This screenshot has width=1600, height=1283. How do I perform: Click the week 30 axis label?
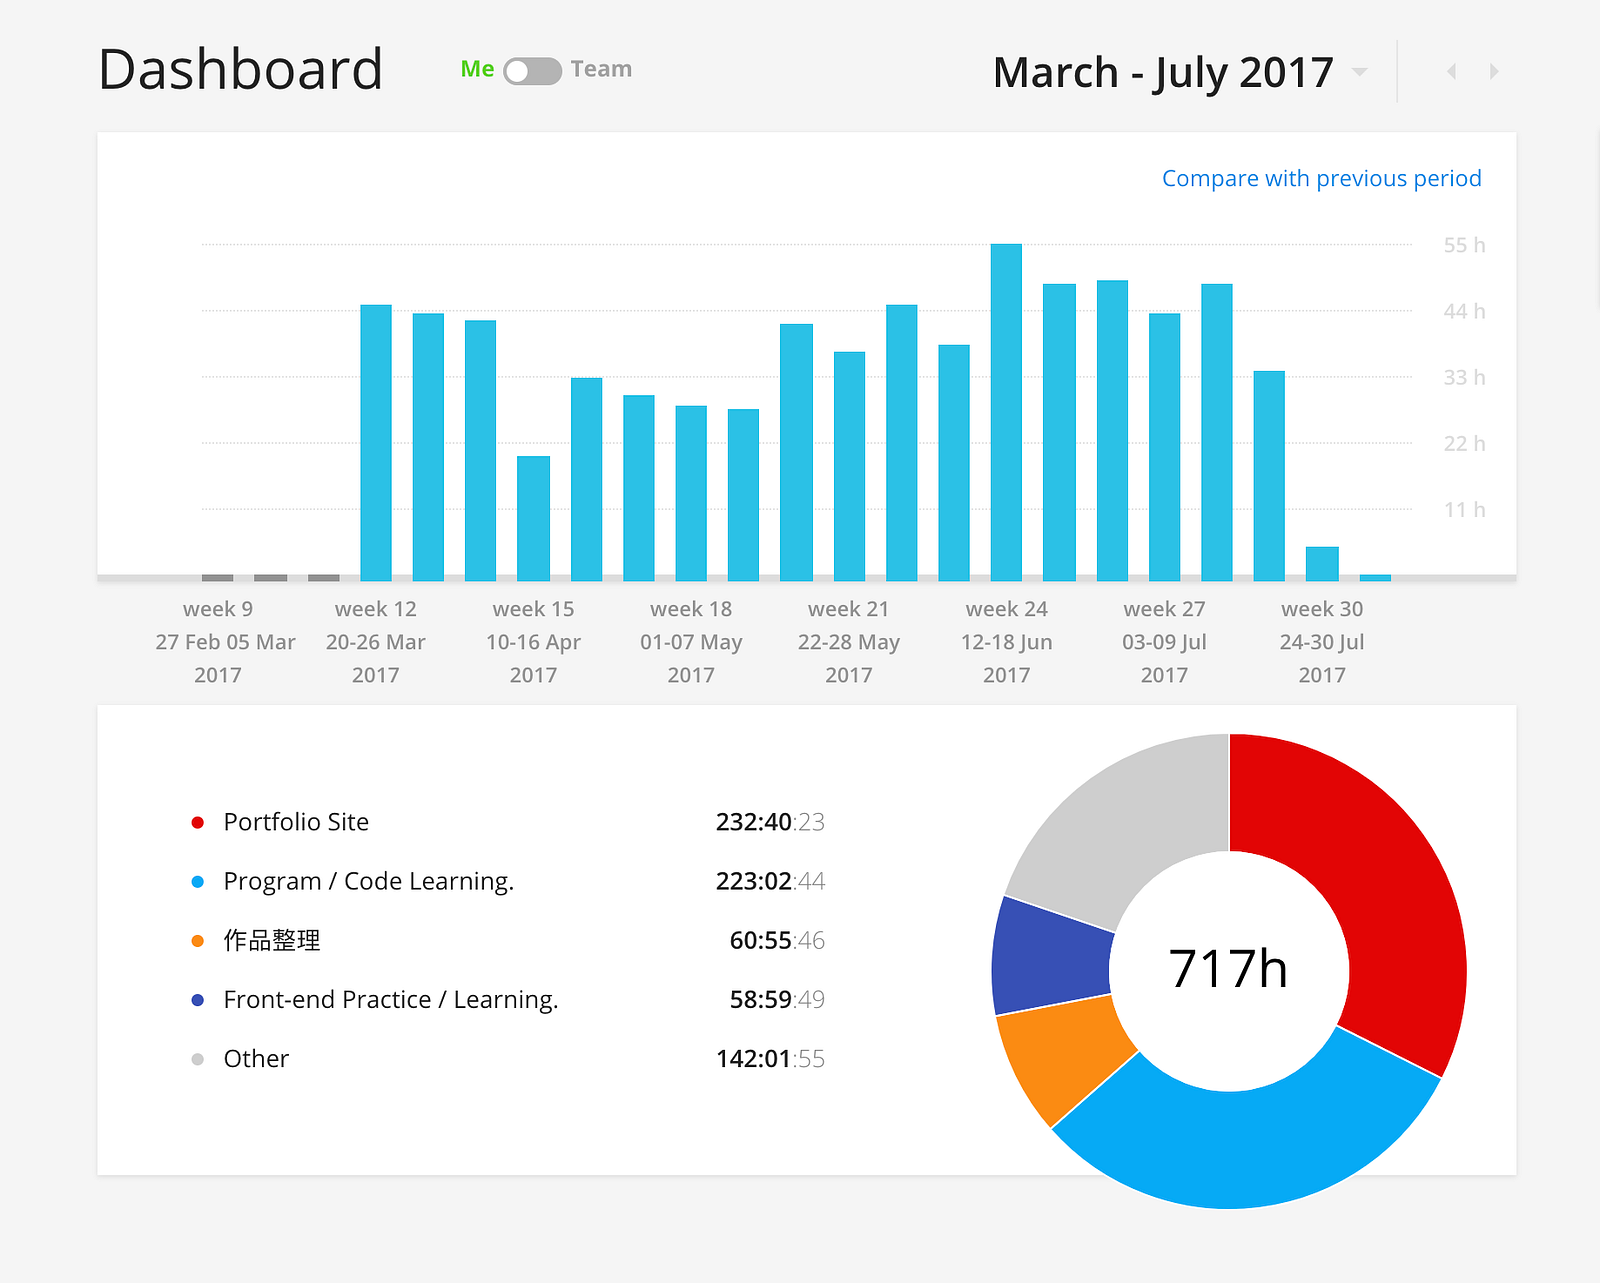pos(1322,609)
